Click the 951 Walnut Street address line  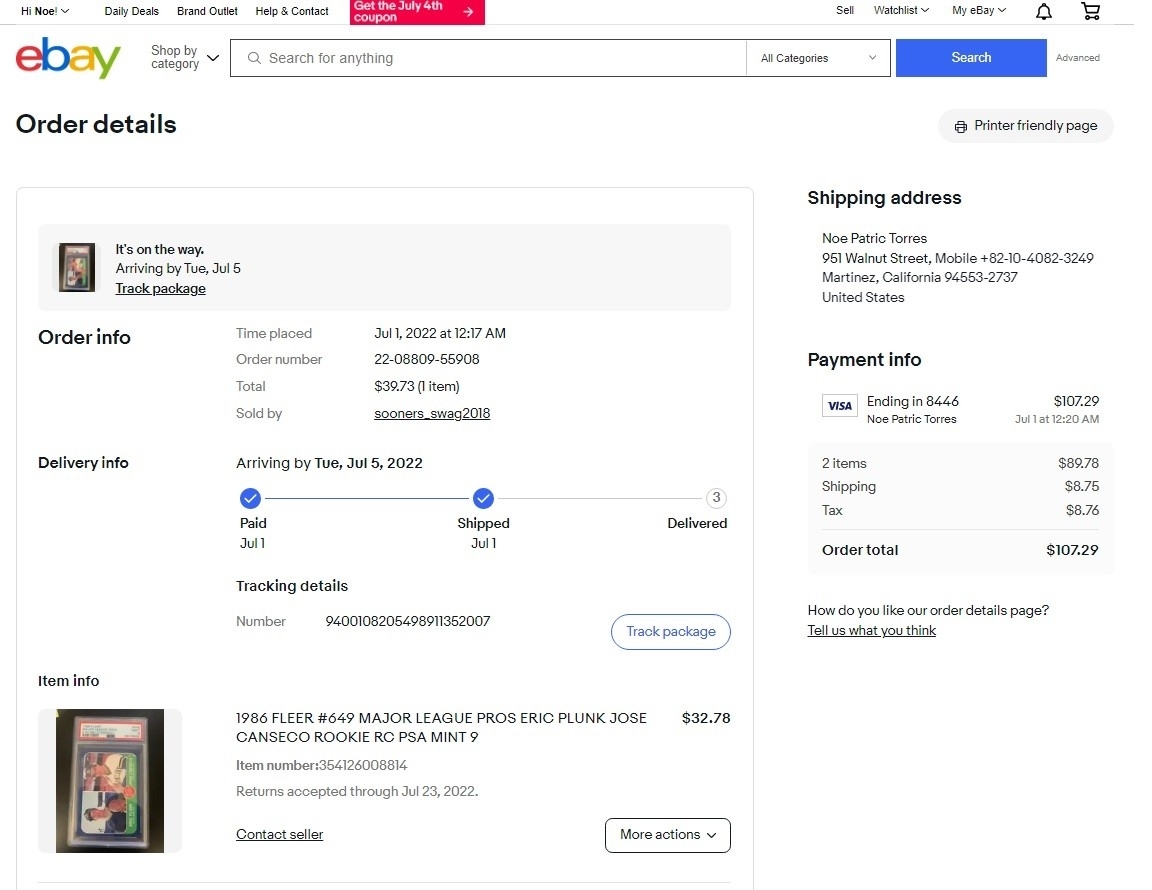tap(957, 258)
